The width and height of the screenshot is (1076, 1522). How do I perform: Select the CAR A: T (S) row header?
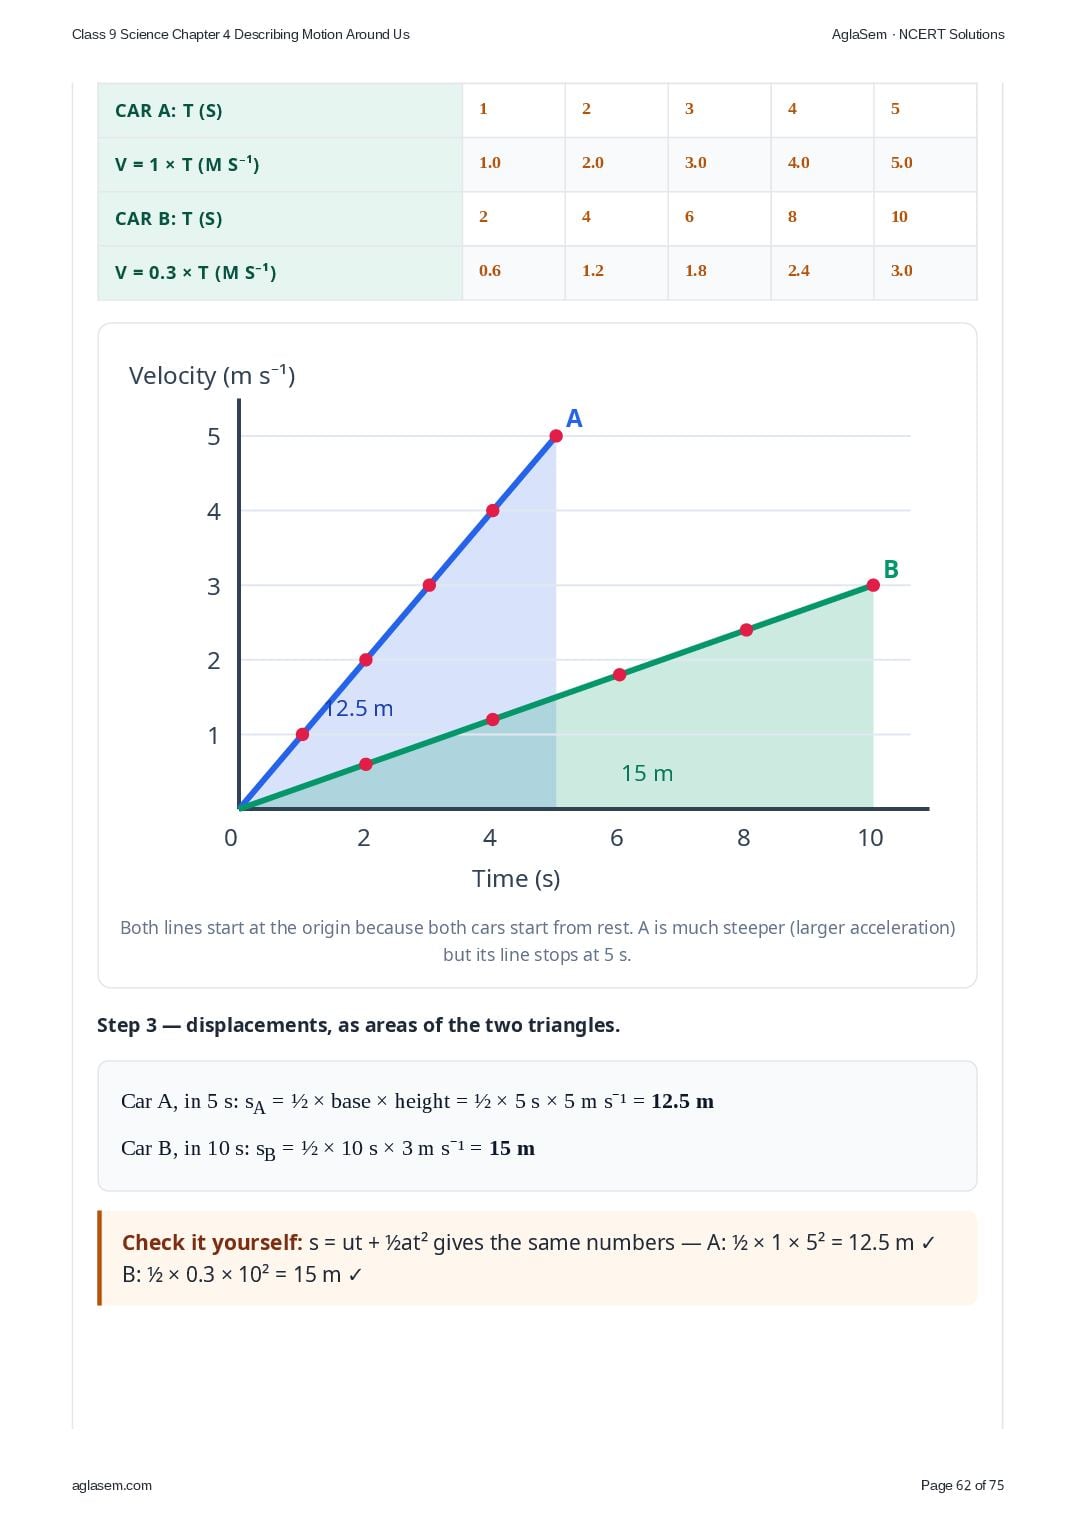[280, 110]
